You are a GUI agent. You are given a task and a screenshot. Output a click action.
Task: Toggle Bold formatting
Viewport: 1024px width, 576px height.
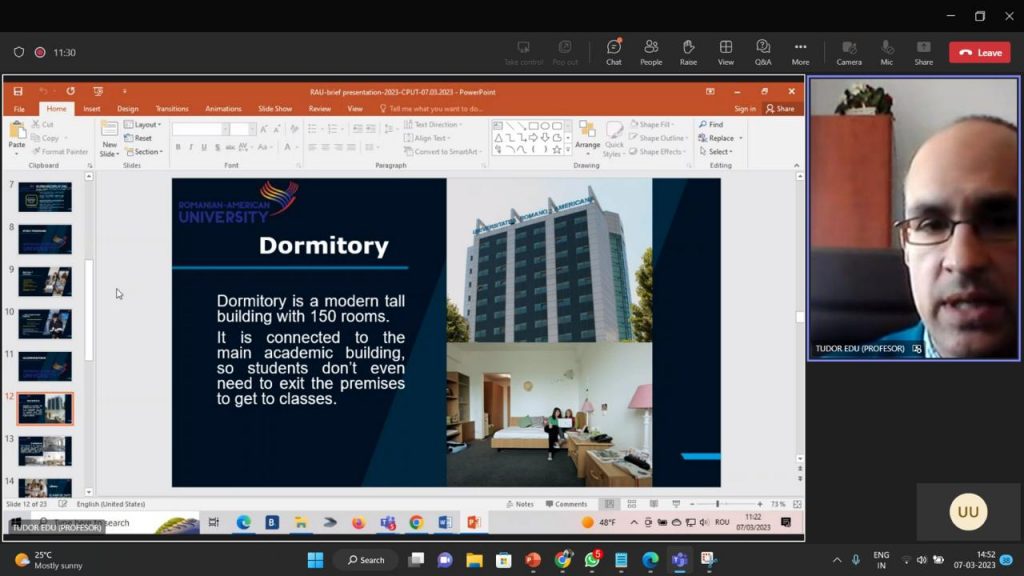178,148
